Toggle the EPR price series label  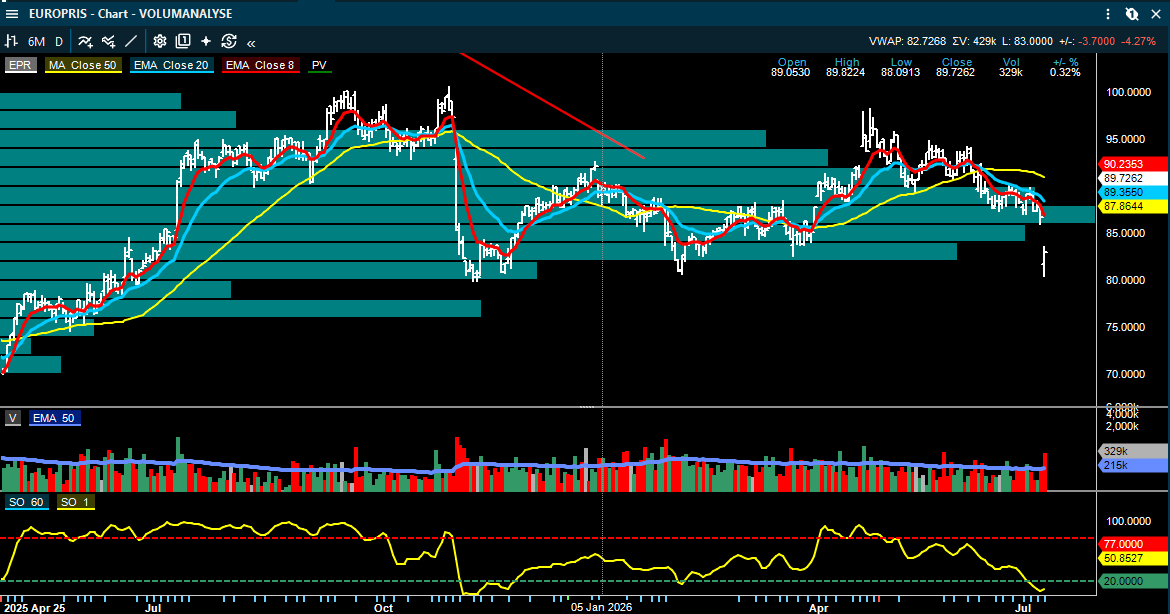tap(20, 65)
